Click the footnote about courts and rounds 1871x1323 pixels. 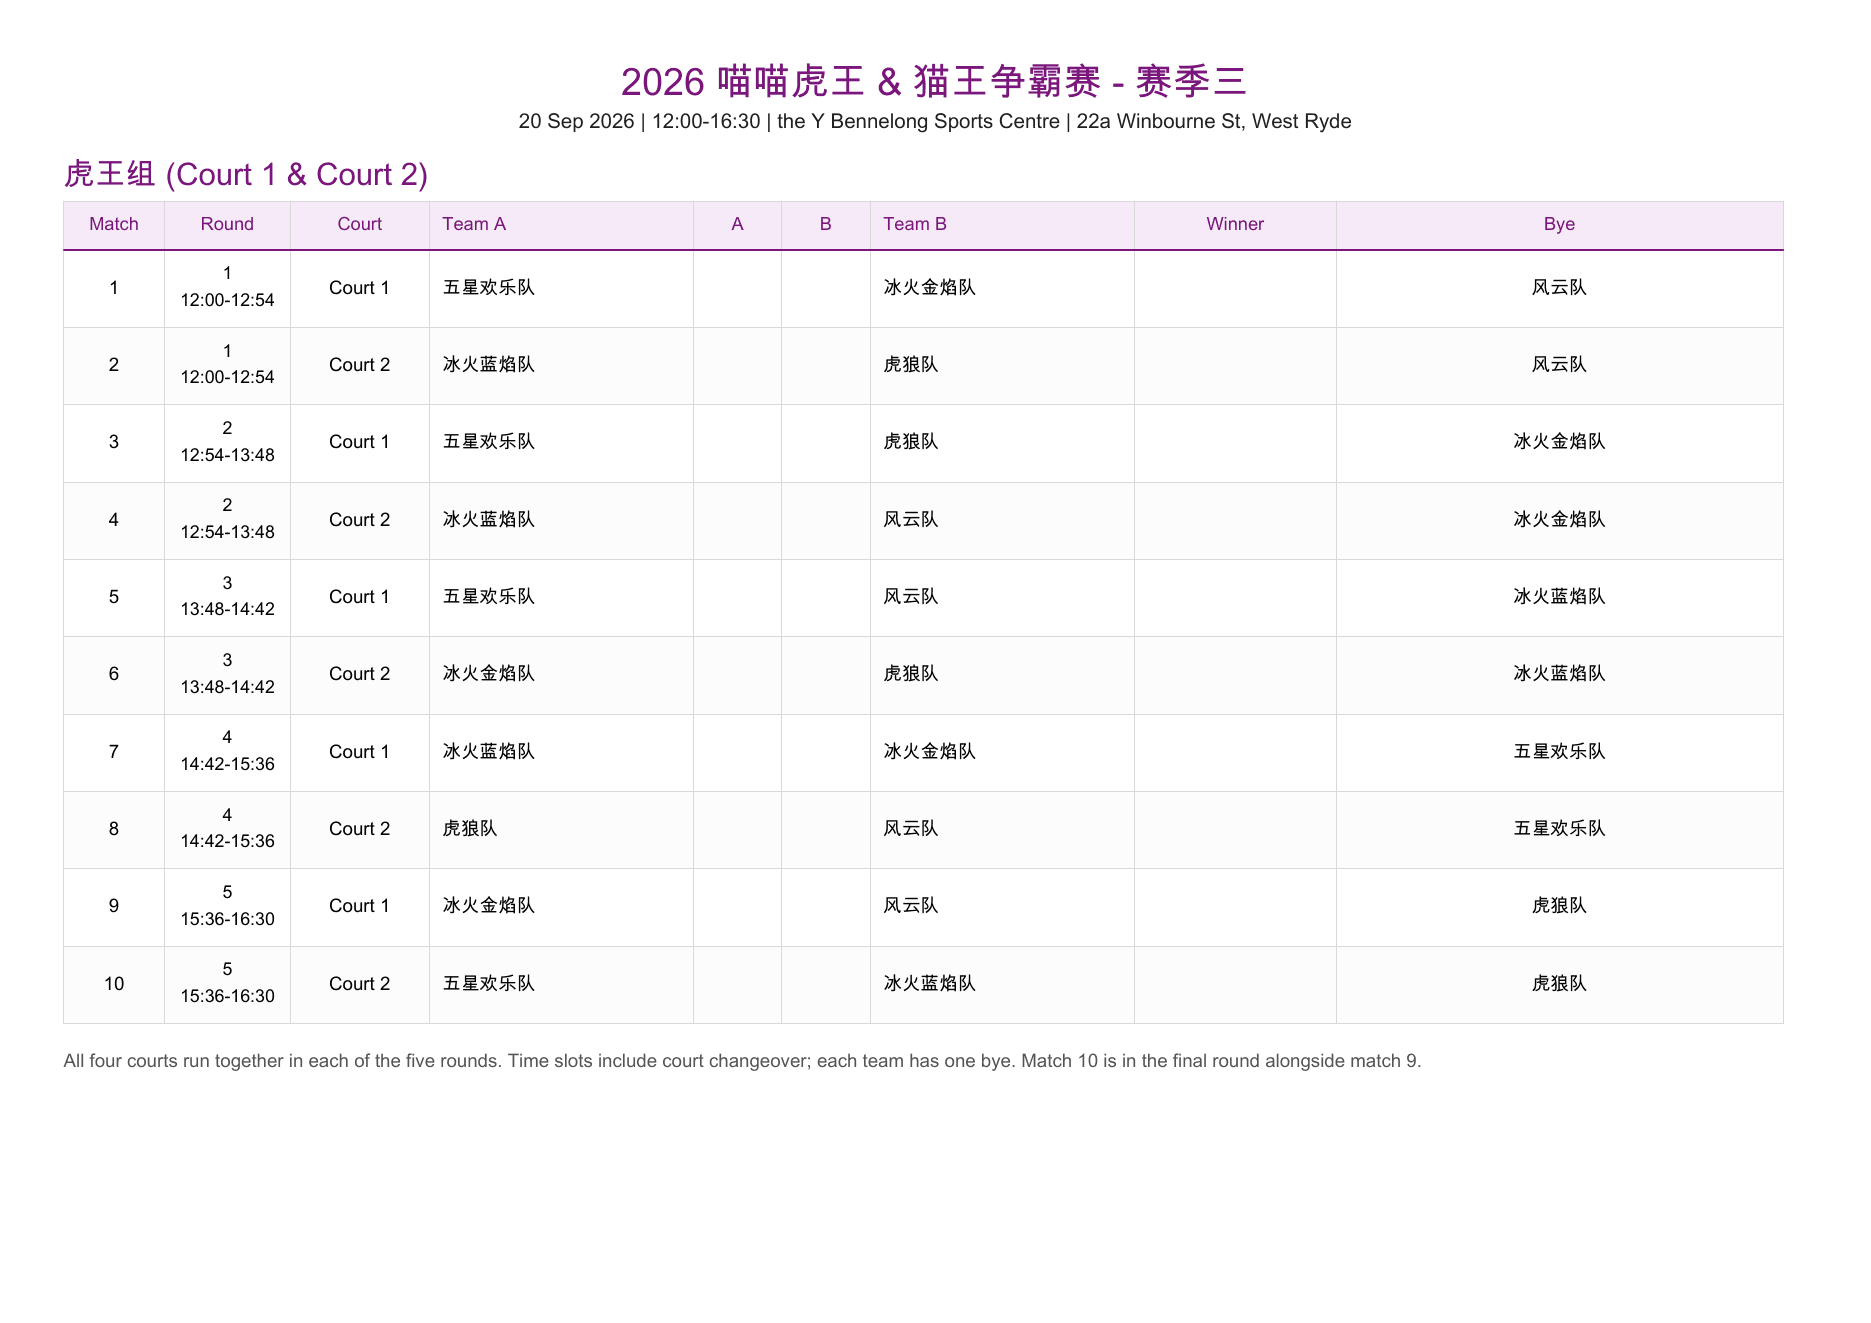click(x=742, y=1061)
